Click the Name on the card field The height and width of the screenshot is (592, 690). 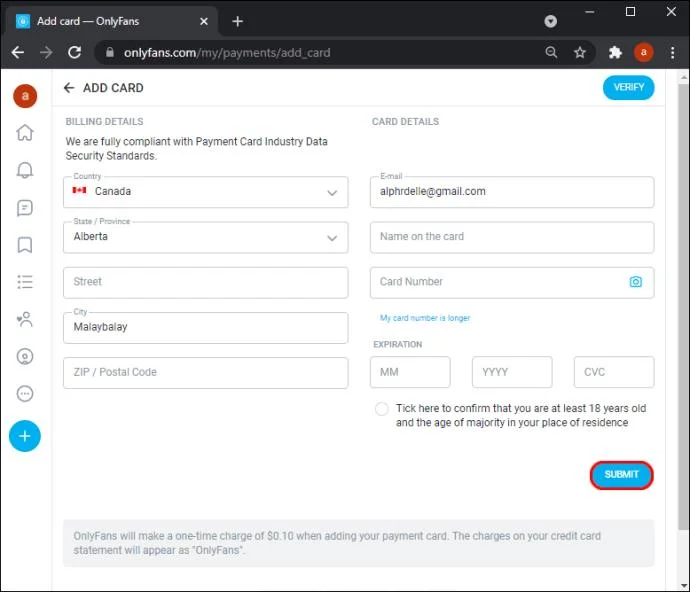[511, 237]
